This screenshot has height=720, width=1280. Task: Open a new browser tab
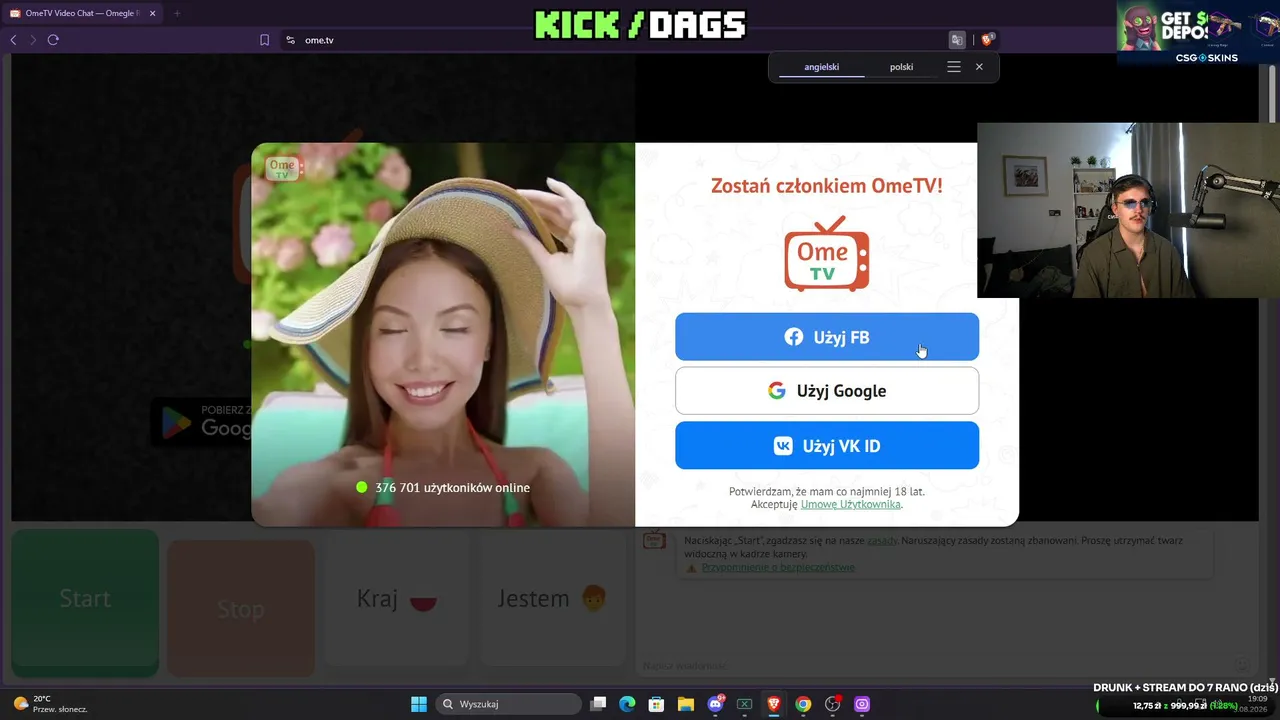177,13
